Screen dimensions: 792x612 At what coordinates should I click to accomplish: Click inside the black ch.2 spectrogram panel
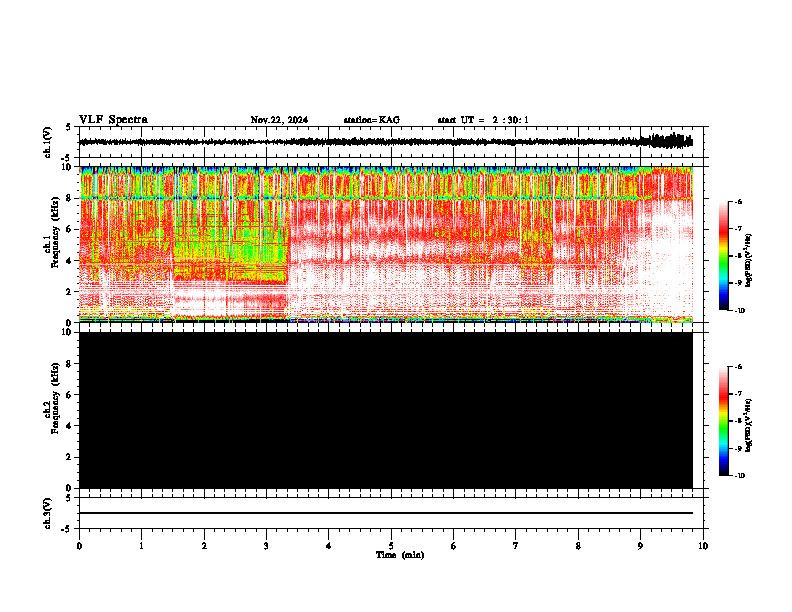pyautogui.click(x=385, y=410)
